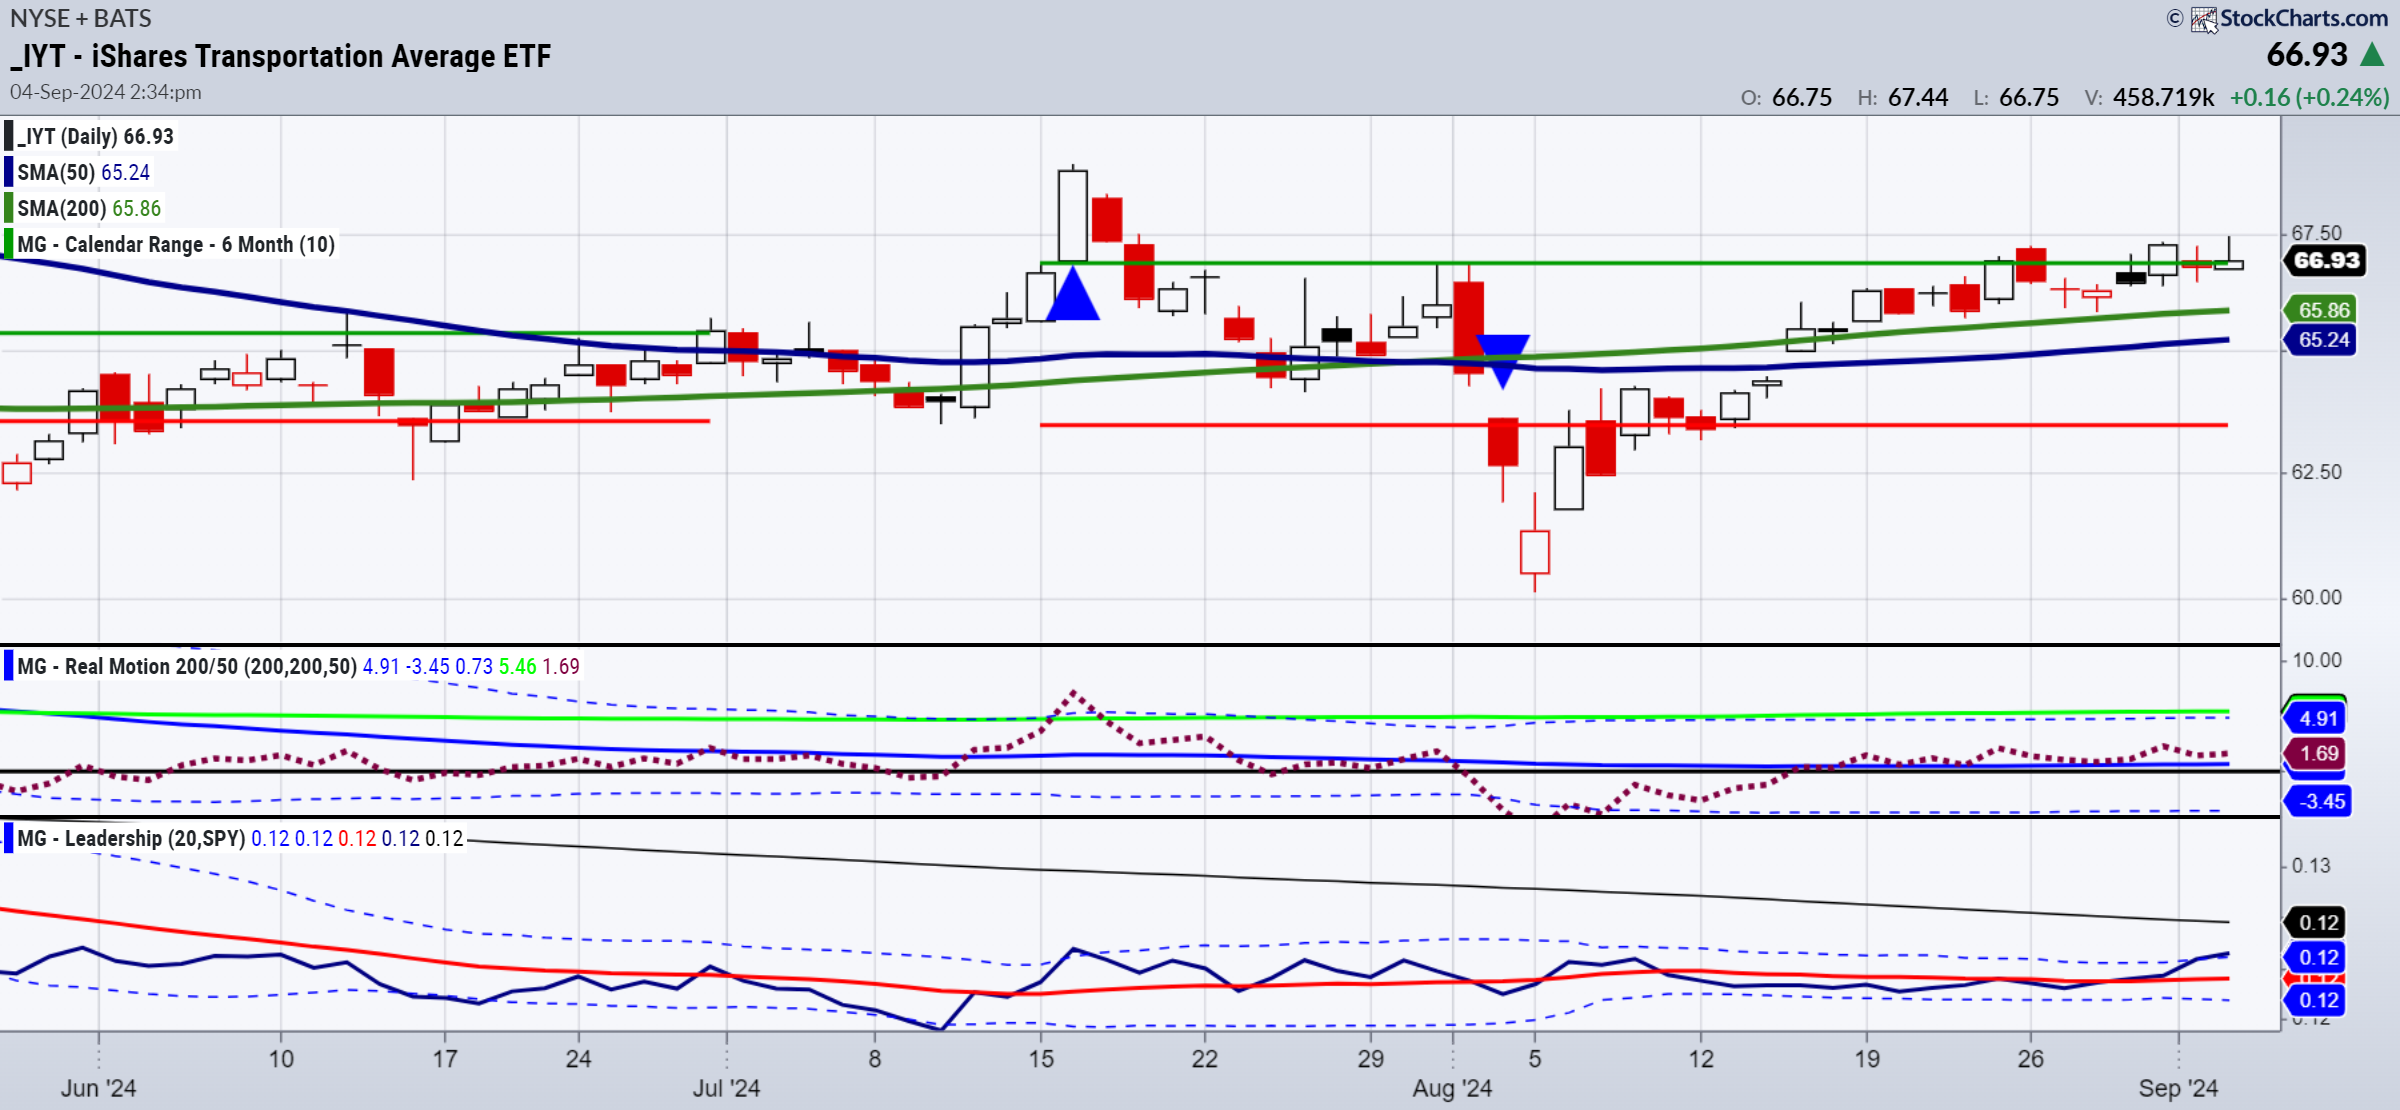The height and width of the screenshot is (1110, 2400).
Task: Click the green 65.86 SMA price tag
Action: click(x=2322, y=310)
